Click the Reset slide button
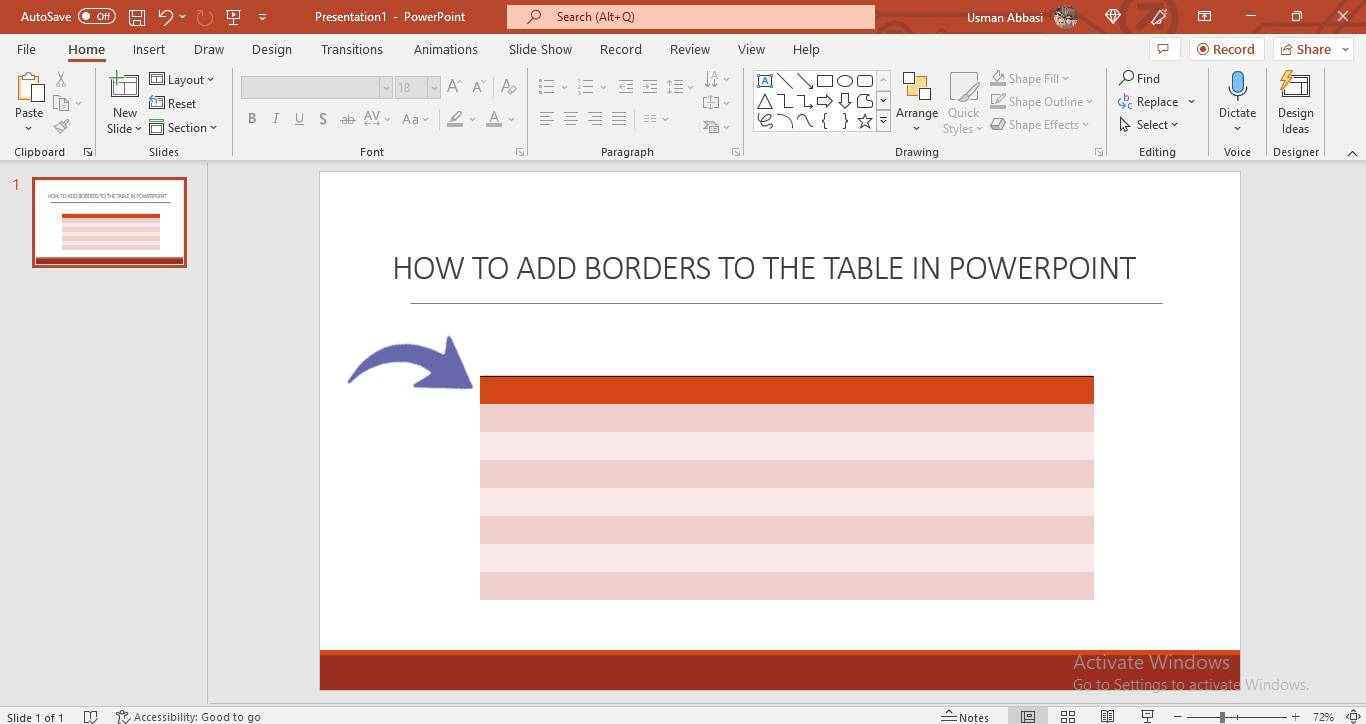Image resolution: width=1366 pixels, height=724 pixels. click(173, 104)
